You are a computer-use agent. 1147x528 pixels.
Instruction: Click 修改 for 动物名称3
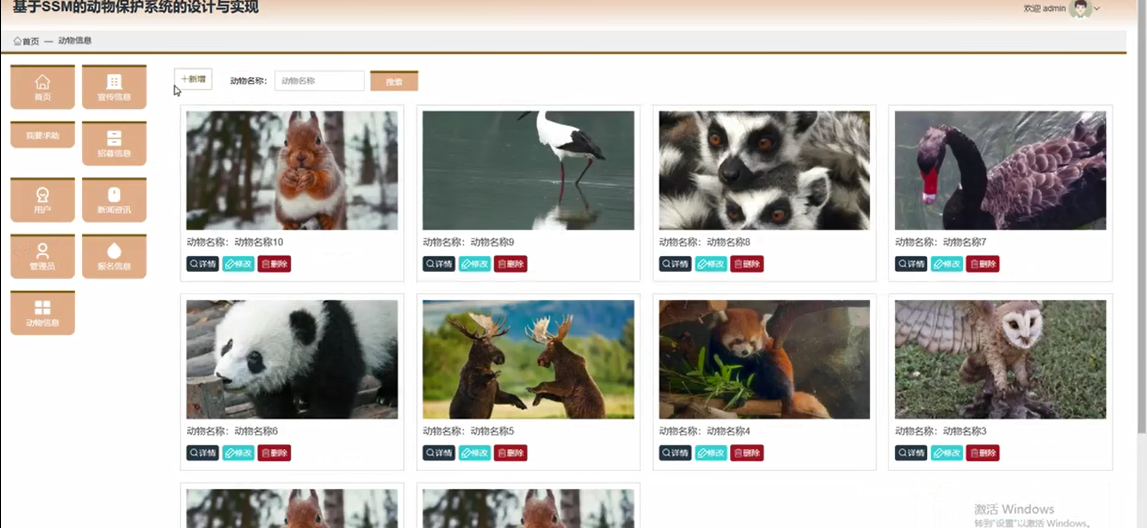click(x=947, y=453)
